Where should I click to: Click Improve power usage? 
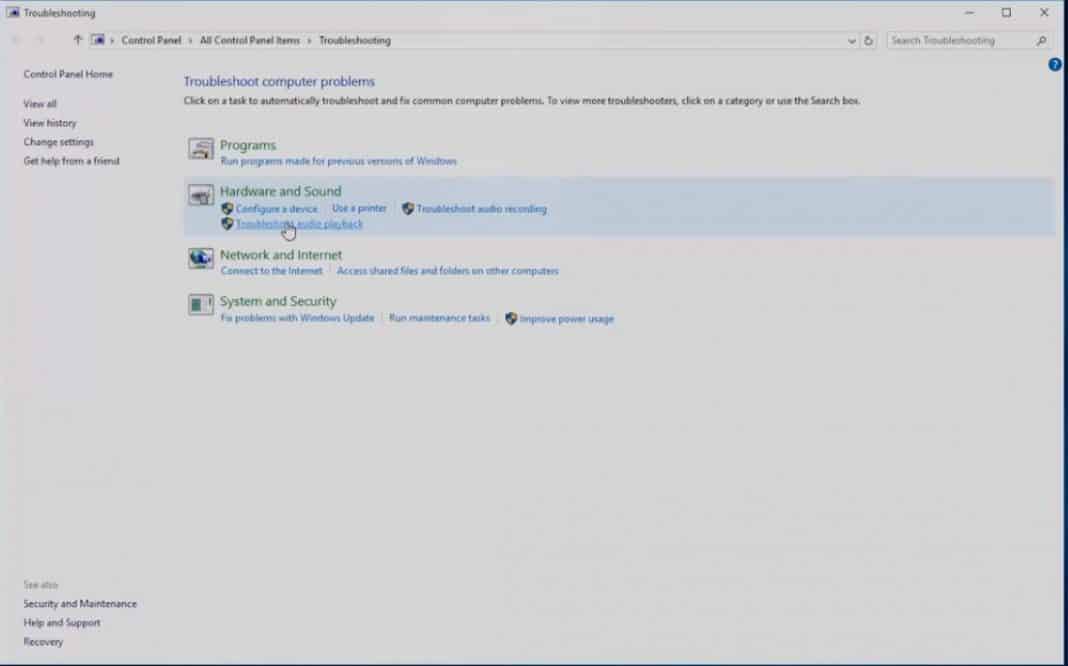[x=567, y=319]
